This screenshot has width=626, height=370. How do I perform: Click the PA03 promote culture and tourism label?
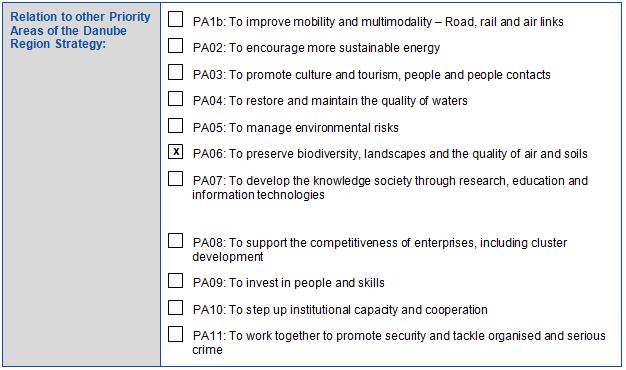[x=371, y=75]
